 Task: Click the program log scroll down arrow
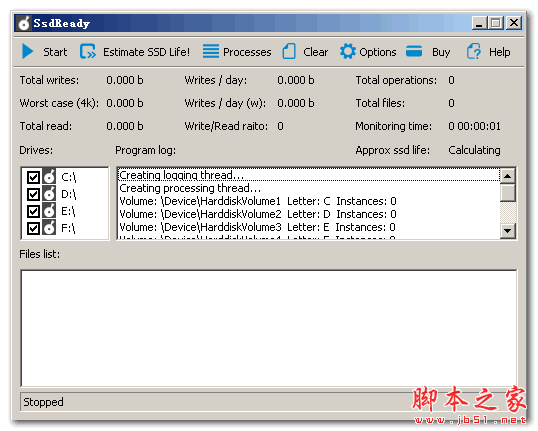pyautogui.click(x=508, y=230)
